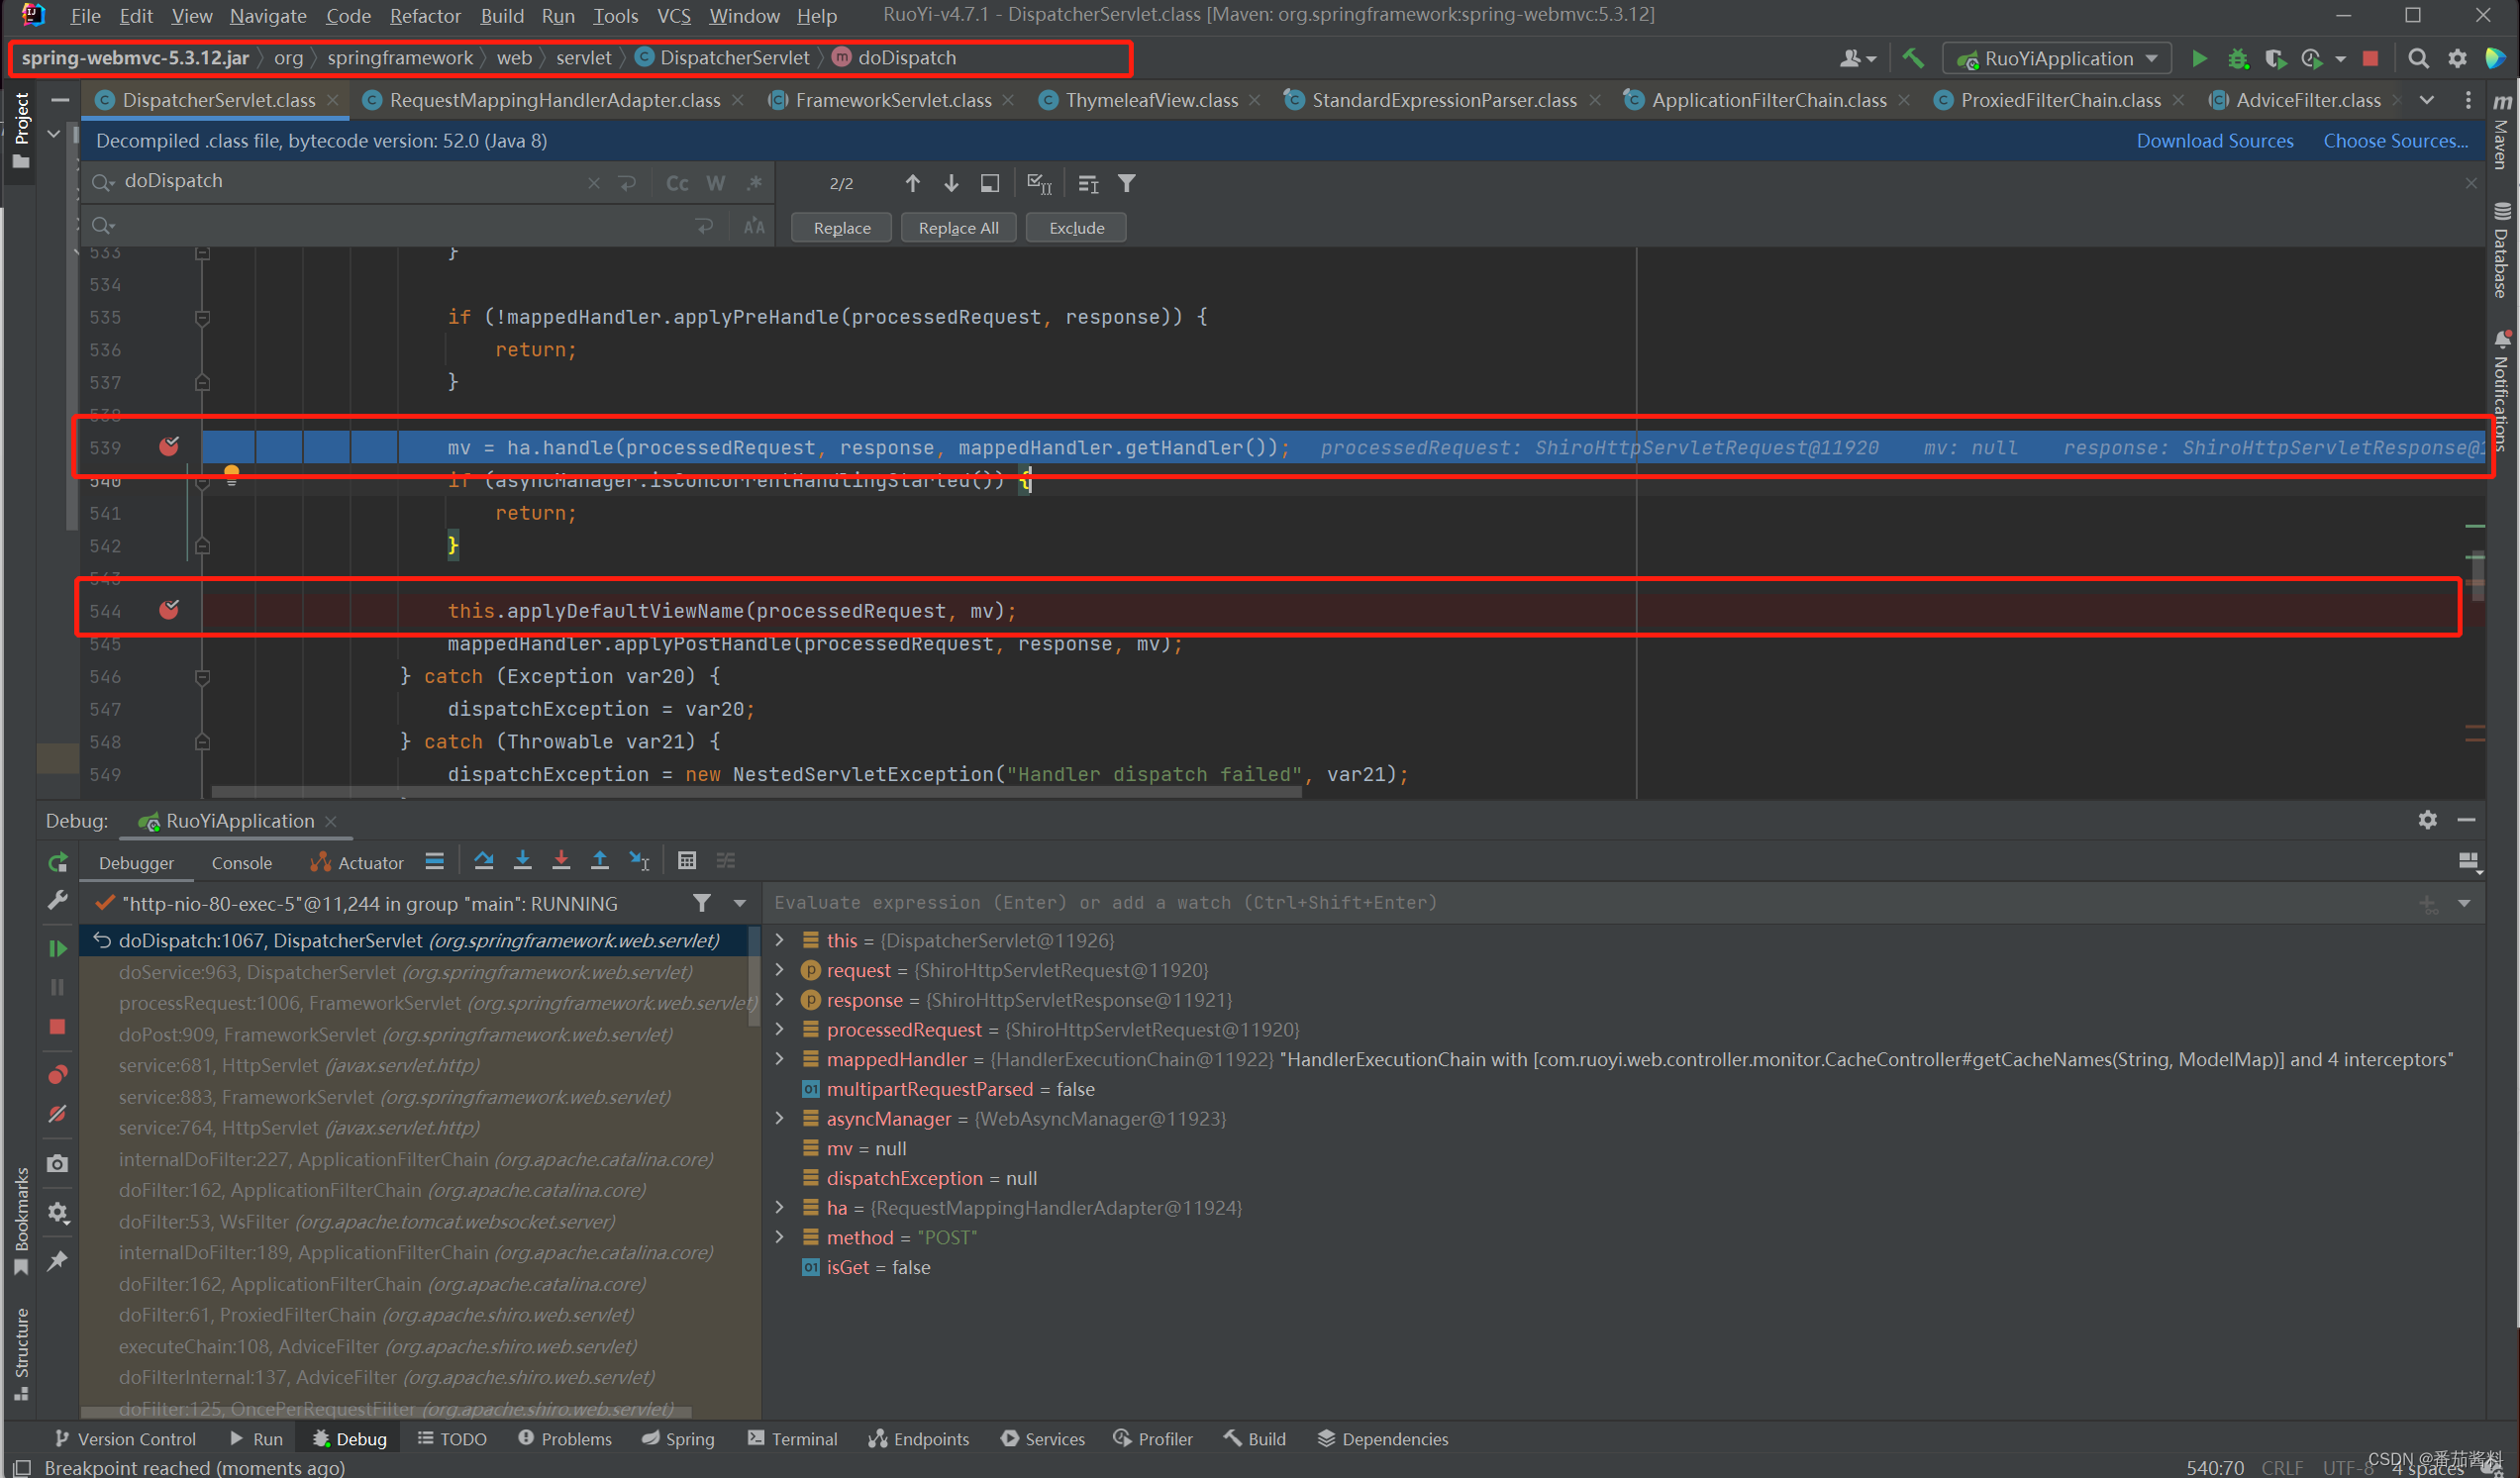Screen dimensions: 2520x1478
Task: Click the thread dump camera icon
Action: (58, 1164)
